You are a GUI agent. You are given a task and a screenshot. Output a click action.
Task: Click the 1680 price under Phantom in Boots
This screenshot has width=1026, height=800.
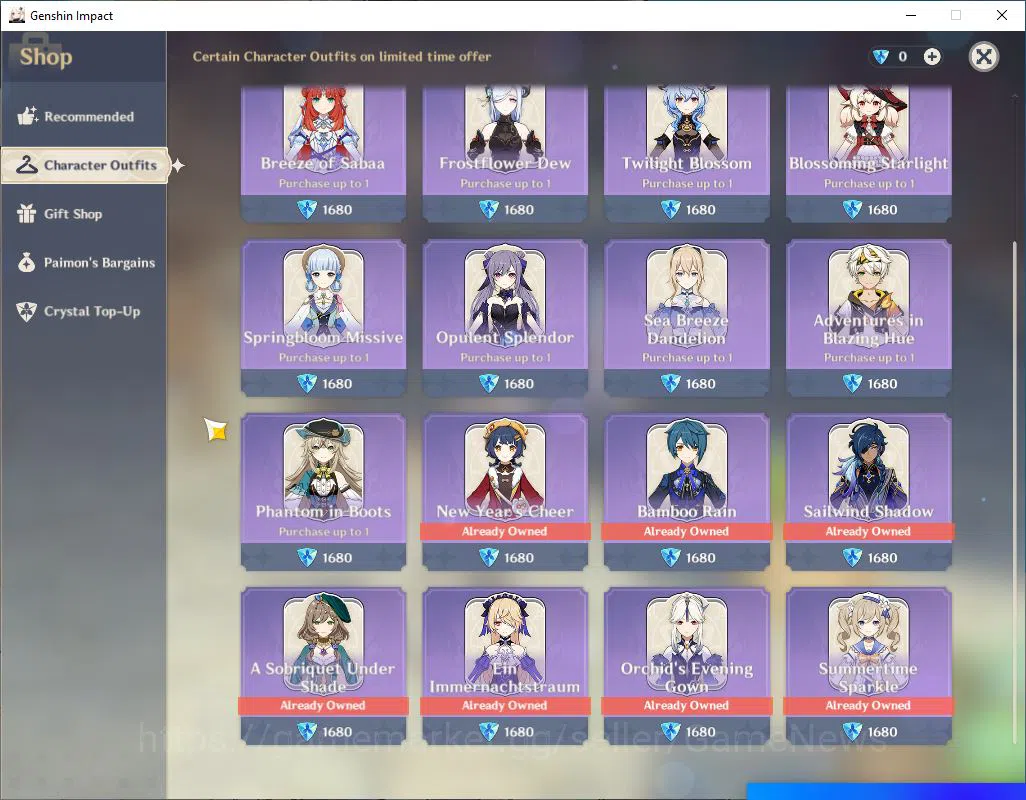tap(323, 557)
